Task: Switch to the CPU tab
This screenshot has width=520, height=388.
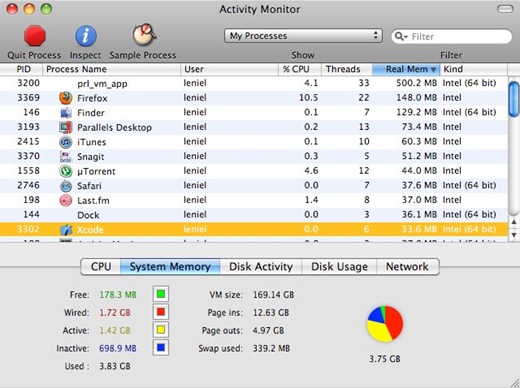Action: coord(101,267)
